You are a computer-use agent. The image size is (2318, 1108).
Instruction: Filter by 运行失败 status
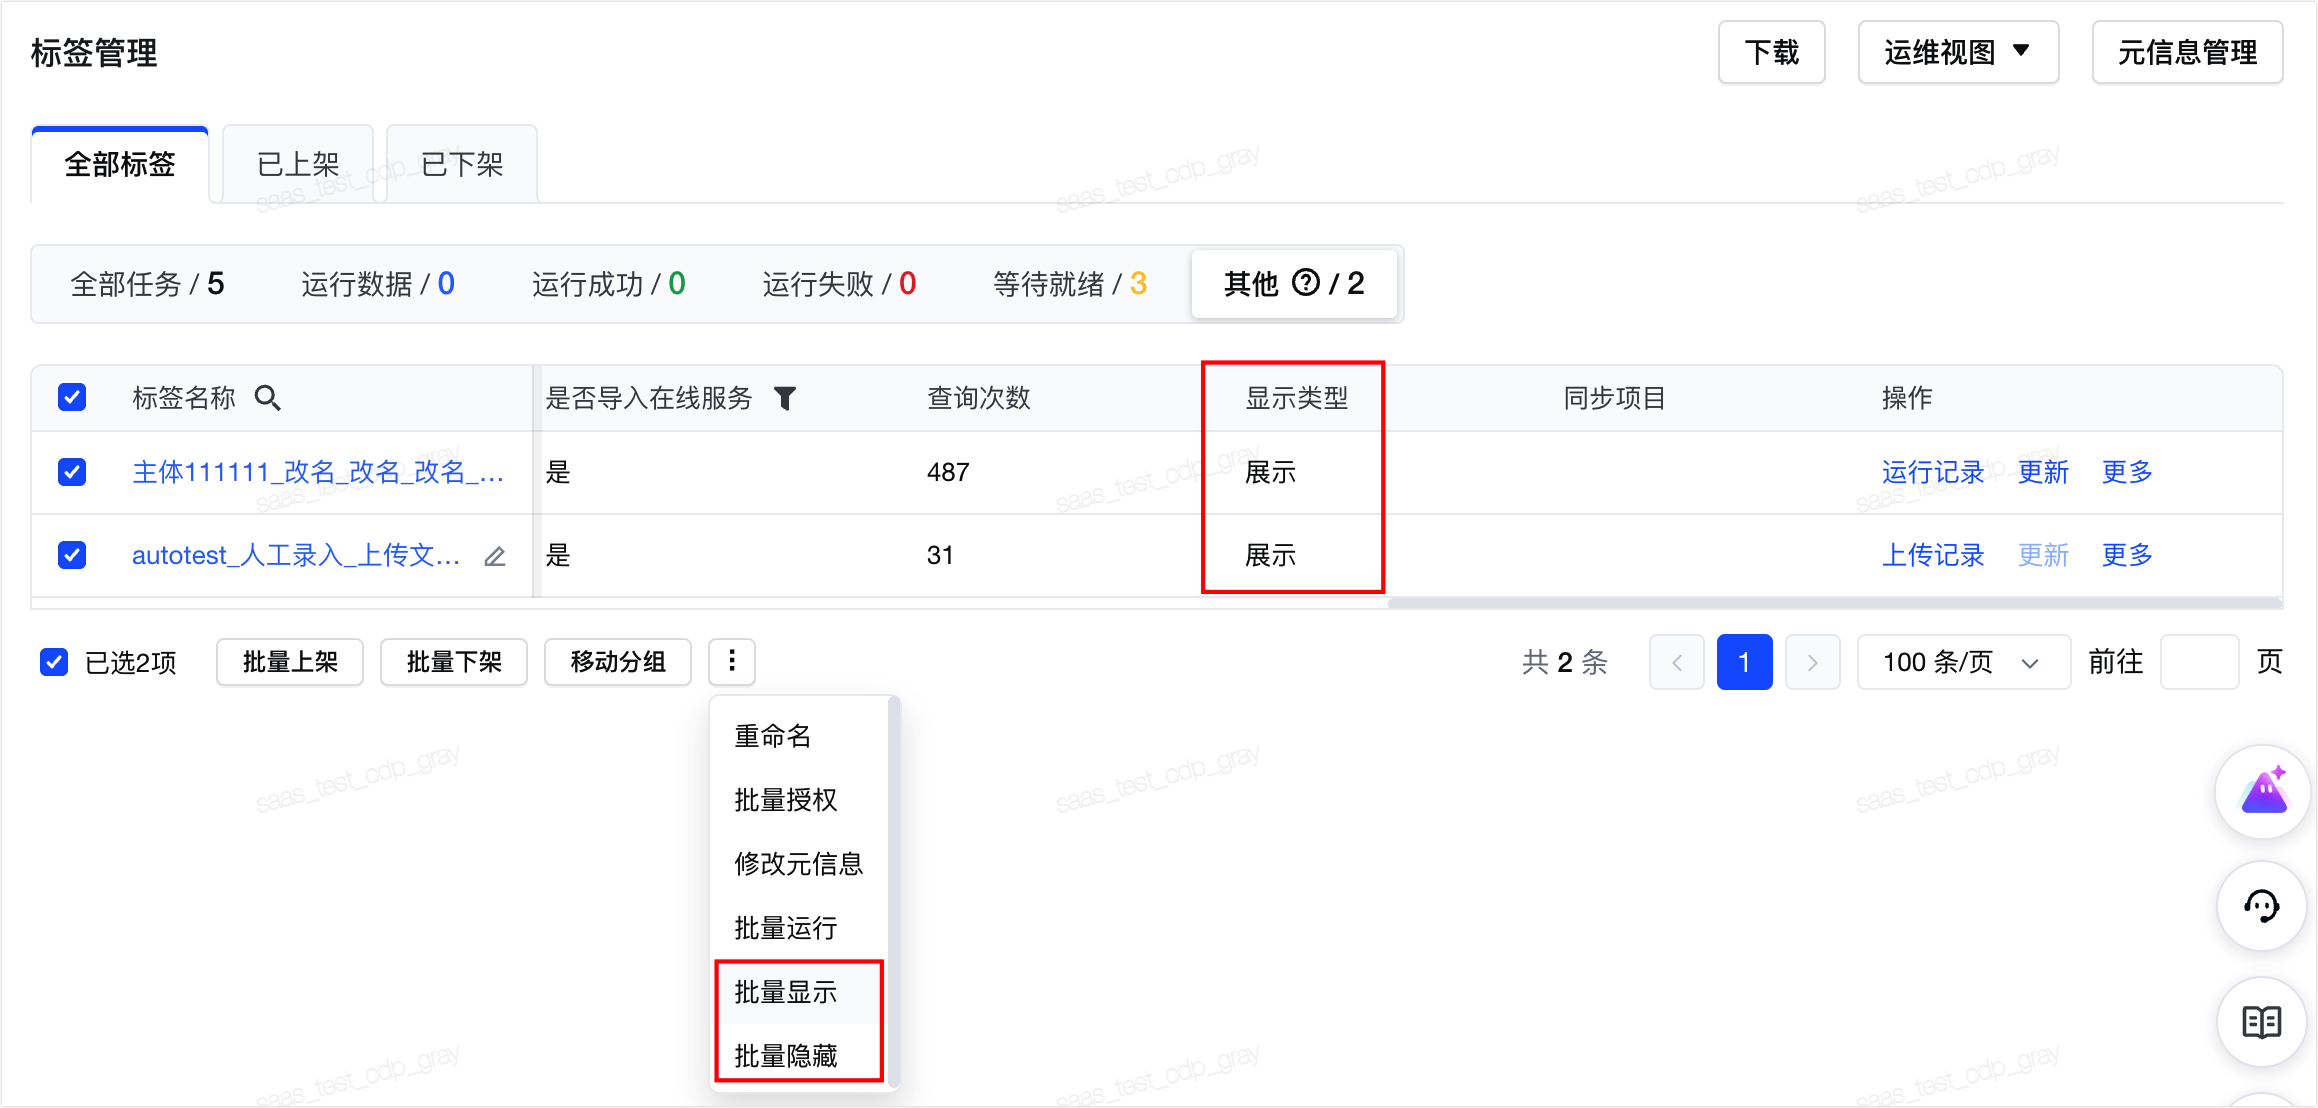tap(840, 284)
